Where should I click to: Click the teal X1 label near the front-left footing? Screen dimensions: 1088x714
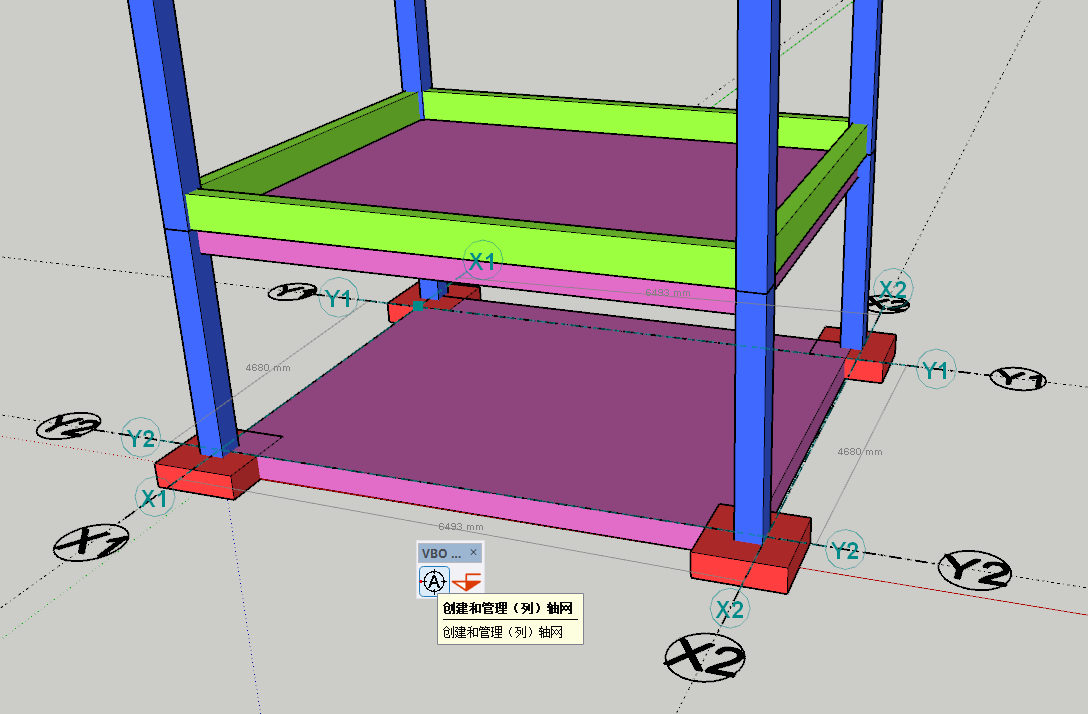pyautogui.click(x=153, y=498)
